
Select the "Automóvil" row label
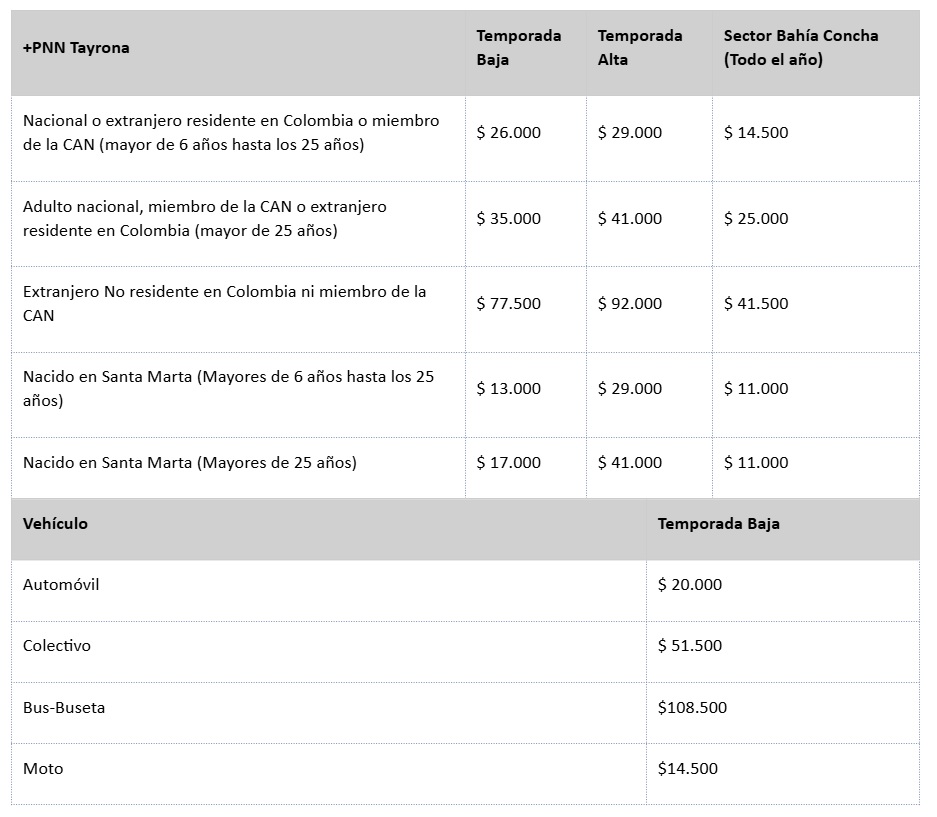61,585
